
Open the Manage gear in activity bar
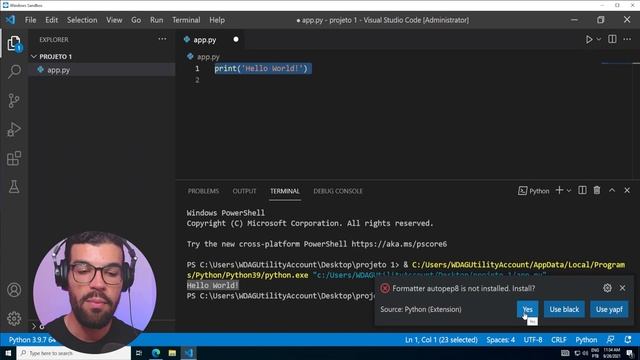coord(14,318)
